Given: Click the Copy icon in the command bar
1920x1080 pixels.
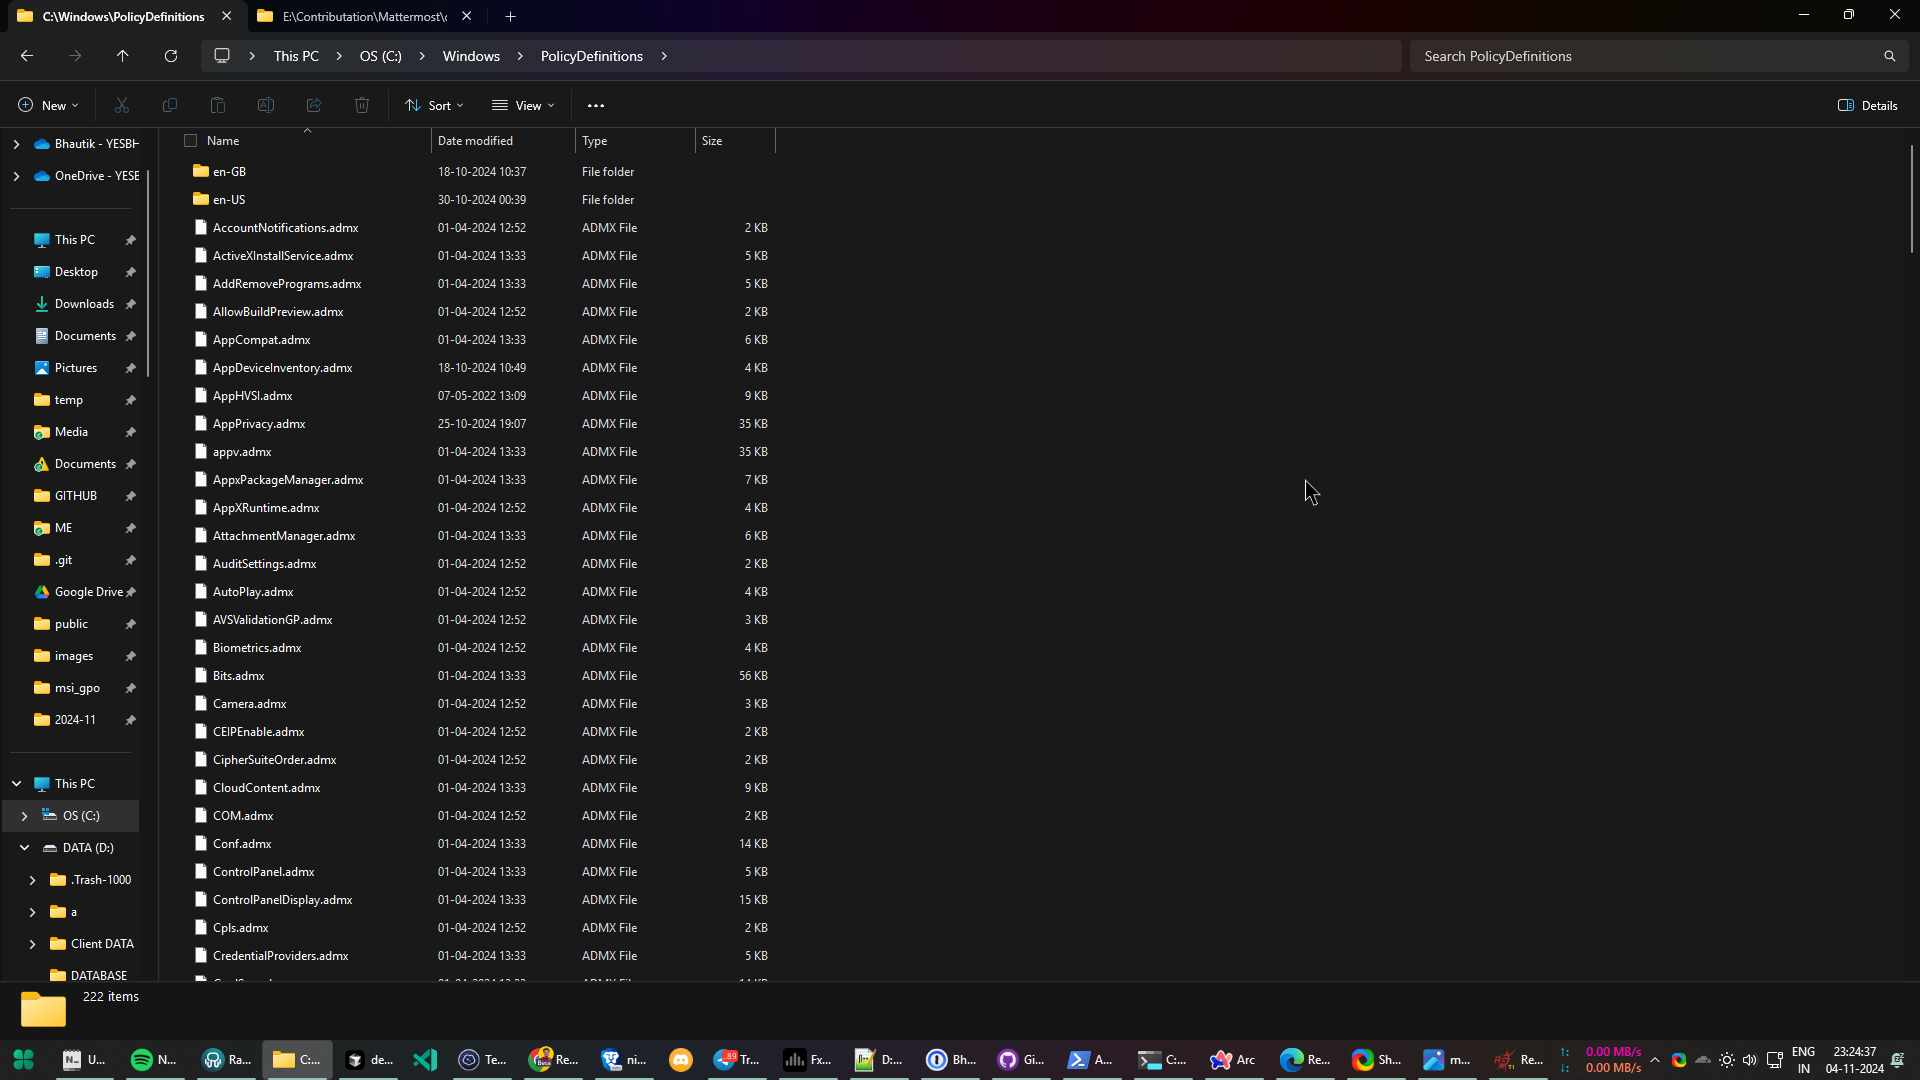Looking at the screenshot, I should (170, 105).
